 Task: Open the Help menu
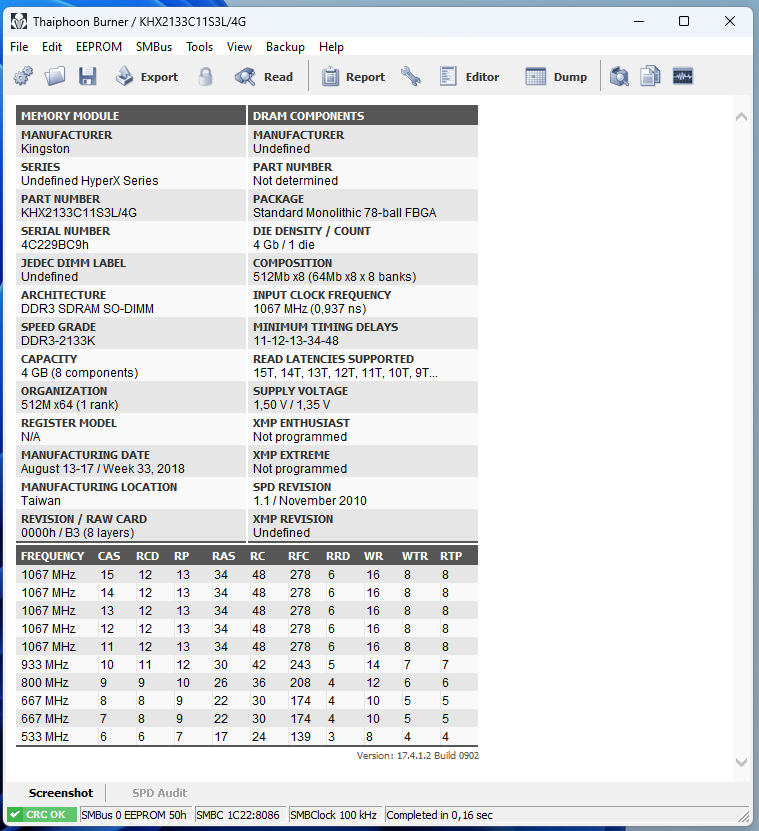331,47
